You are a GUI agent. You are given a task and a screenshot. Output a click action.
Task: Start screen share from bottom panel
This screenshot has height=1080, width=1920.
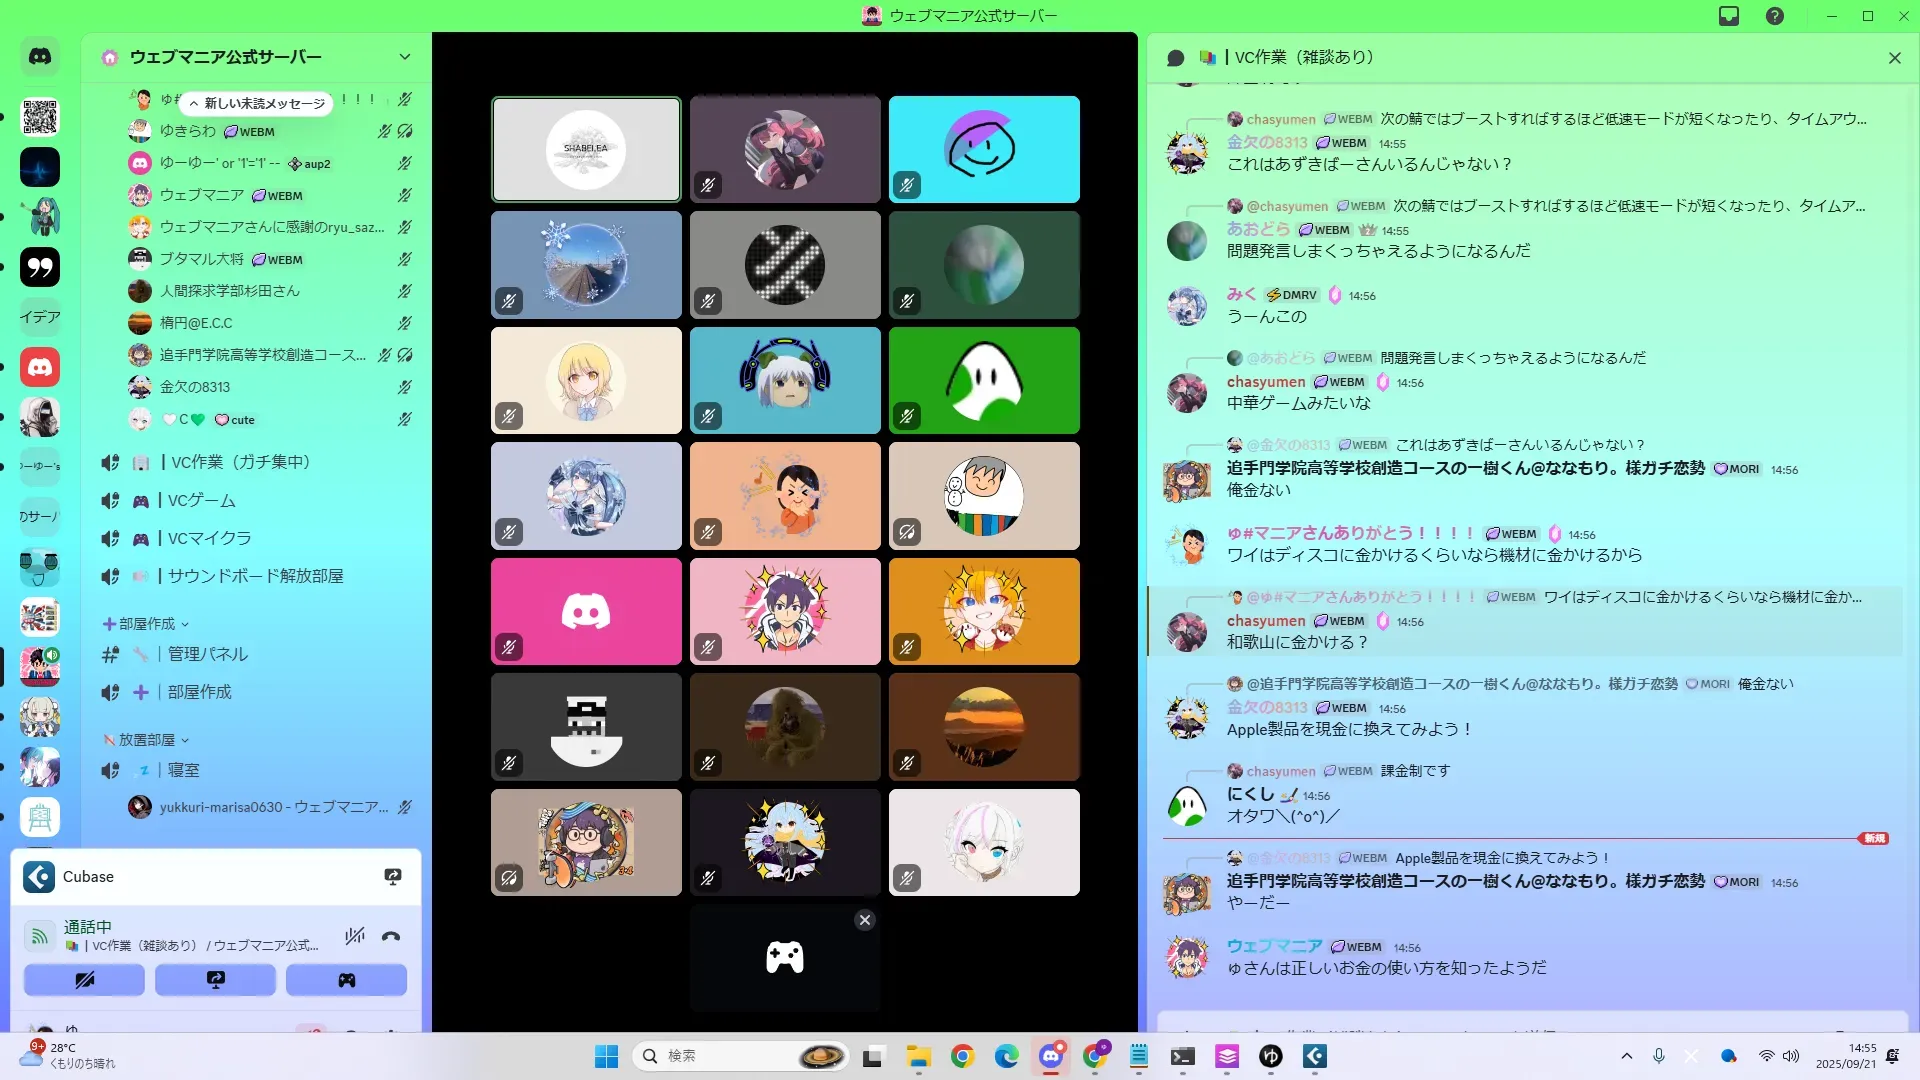click(215, 980)
